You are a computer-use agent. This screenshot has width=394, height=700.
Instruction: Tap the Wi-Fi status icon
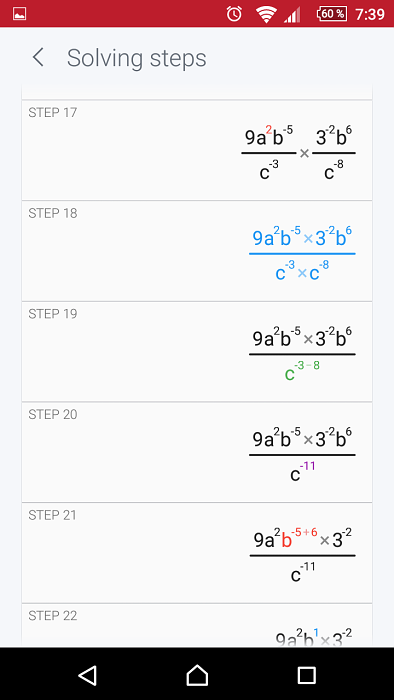coord(266,14)
